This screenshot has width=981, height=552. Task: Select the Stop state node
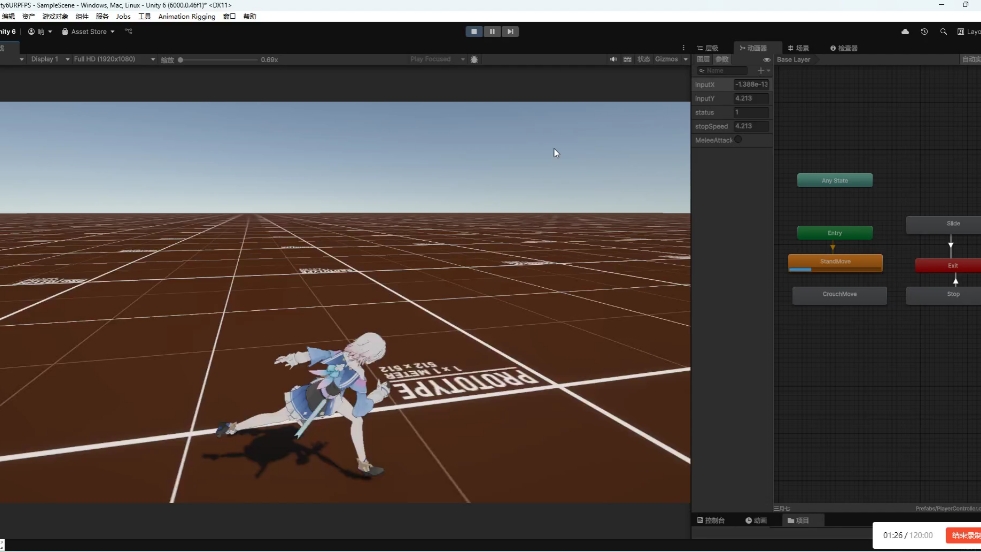(945, 295)
